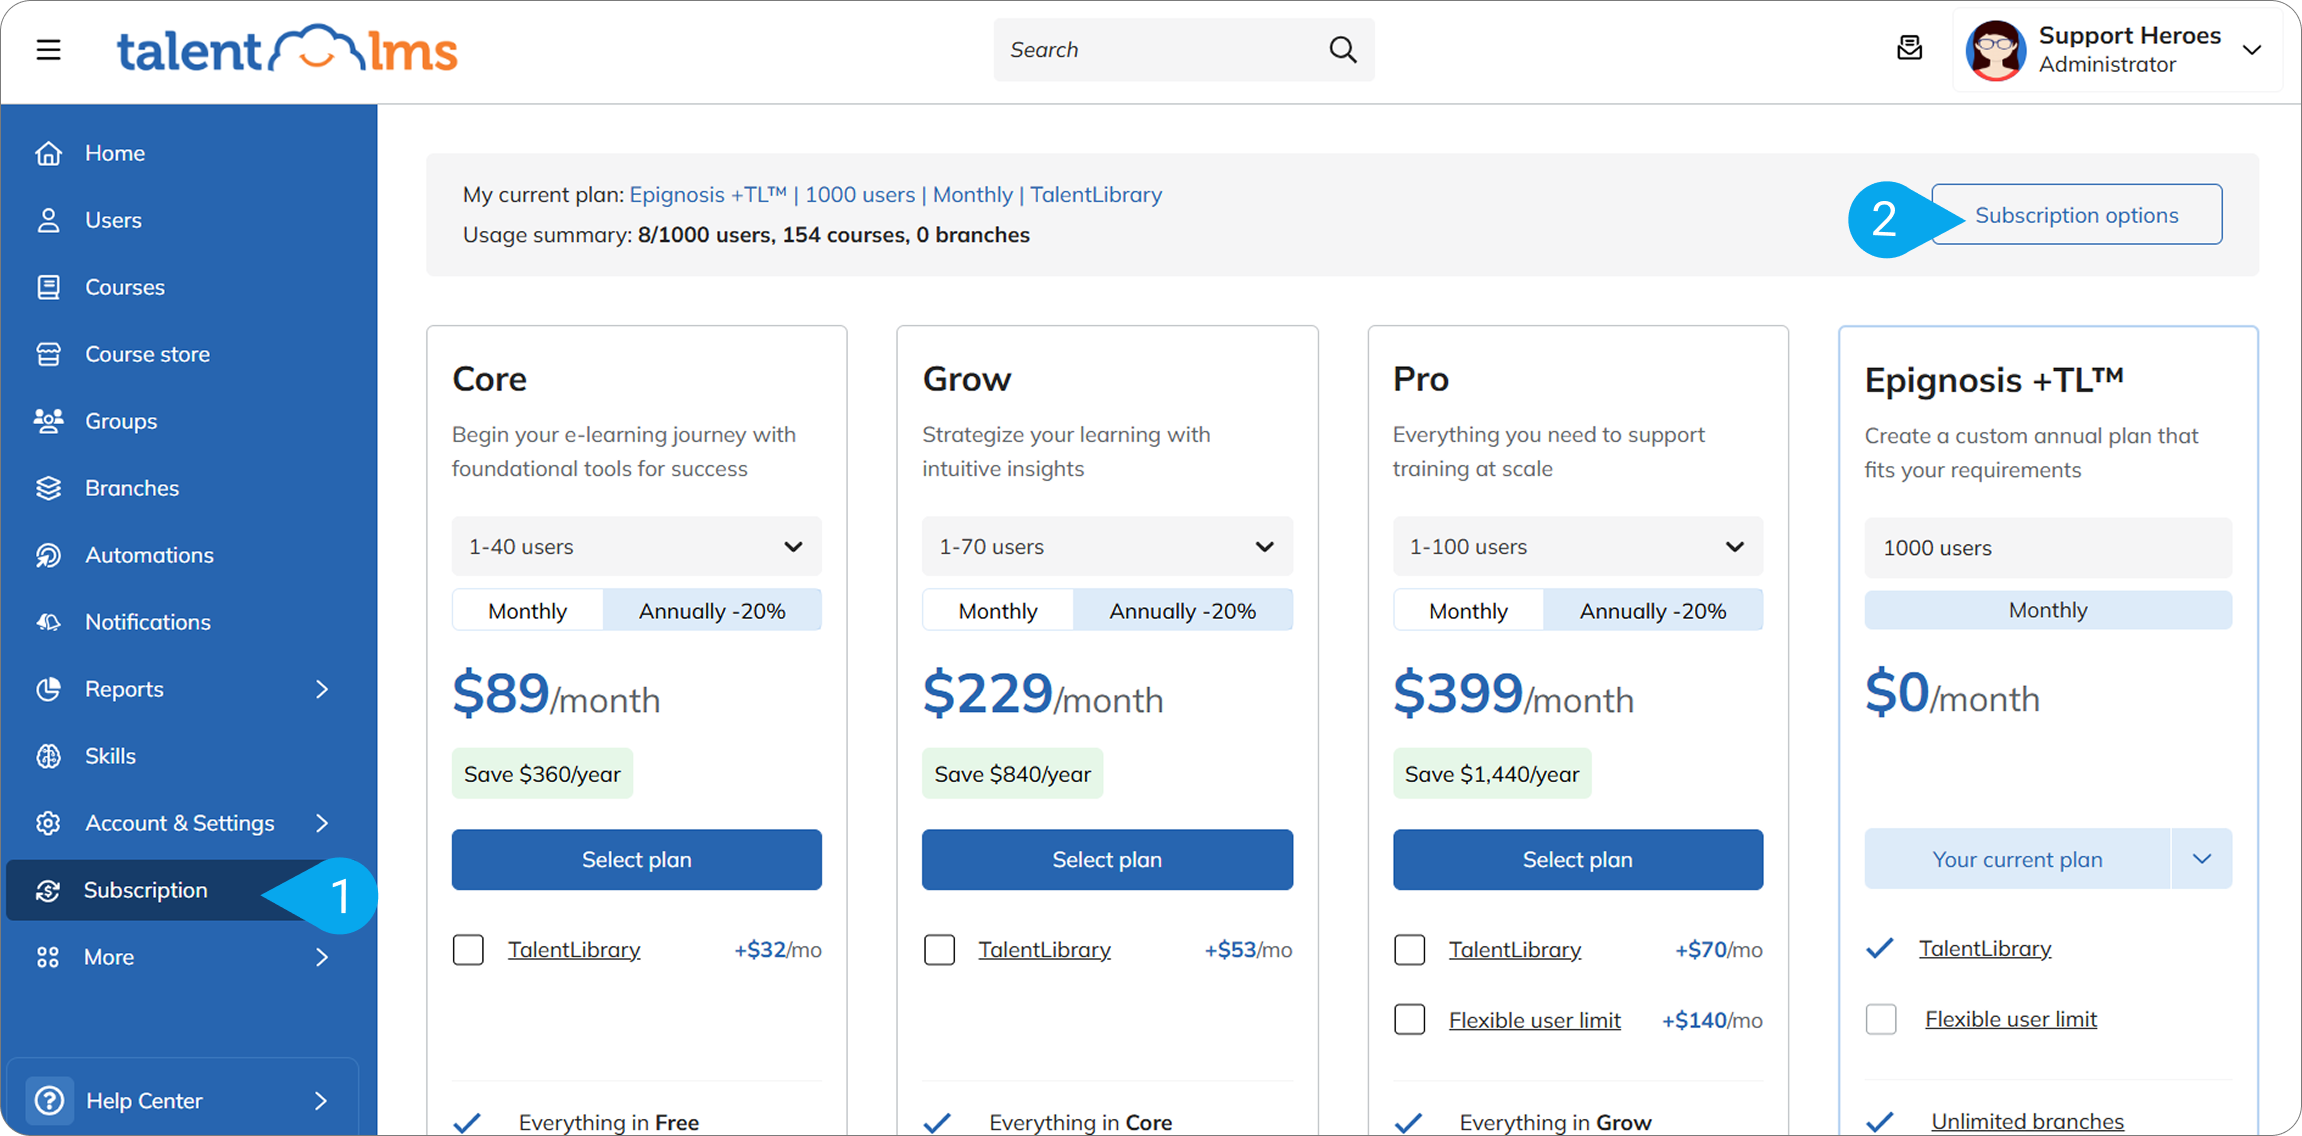Viewport: 2302px width, 1136px height.
Task: Click the Reports chart icon
Action: (48, 689)
